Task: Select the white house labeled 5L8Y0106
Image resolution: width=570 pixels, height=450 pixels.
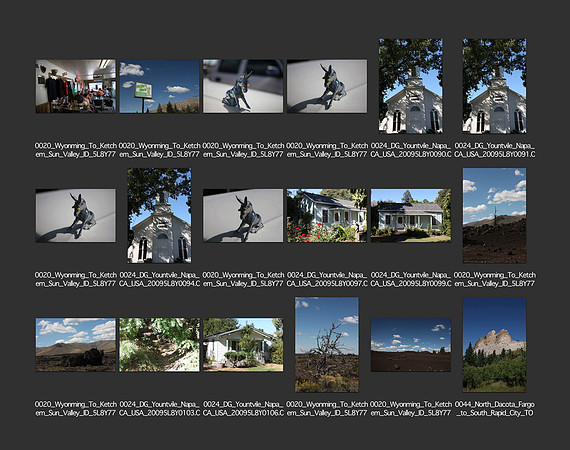Action: 243,345
